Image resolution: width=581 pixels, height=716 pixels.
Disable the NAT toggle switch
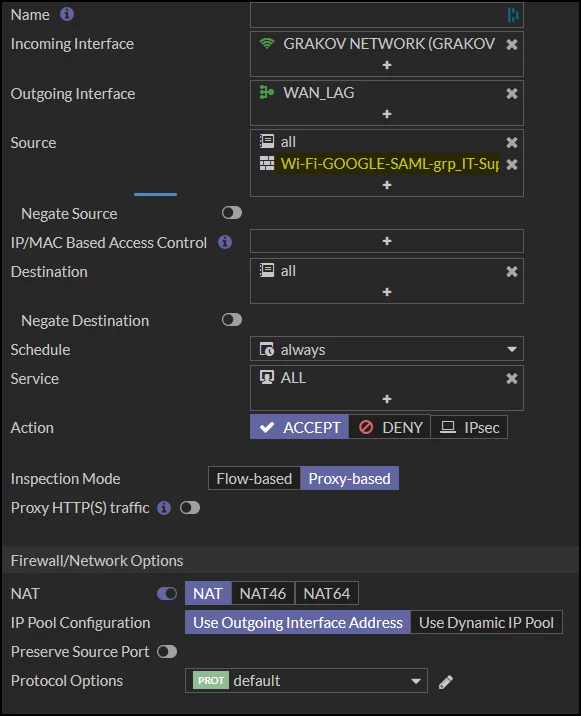[x=167, y=593]
